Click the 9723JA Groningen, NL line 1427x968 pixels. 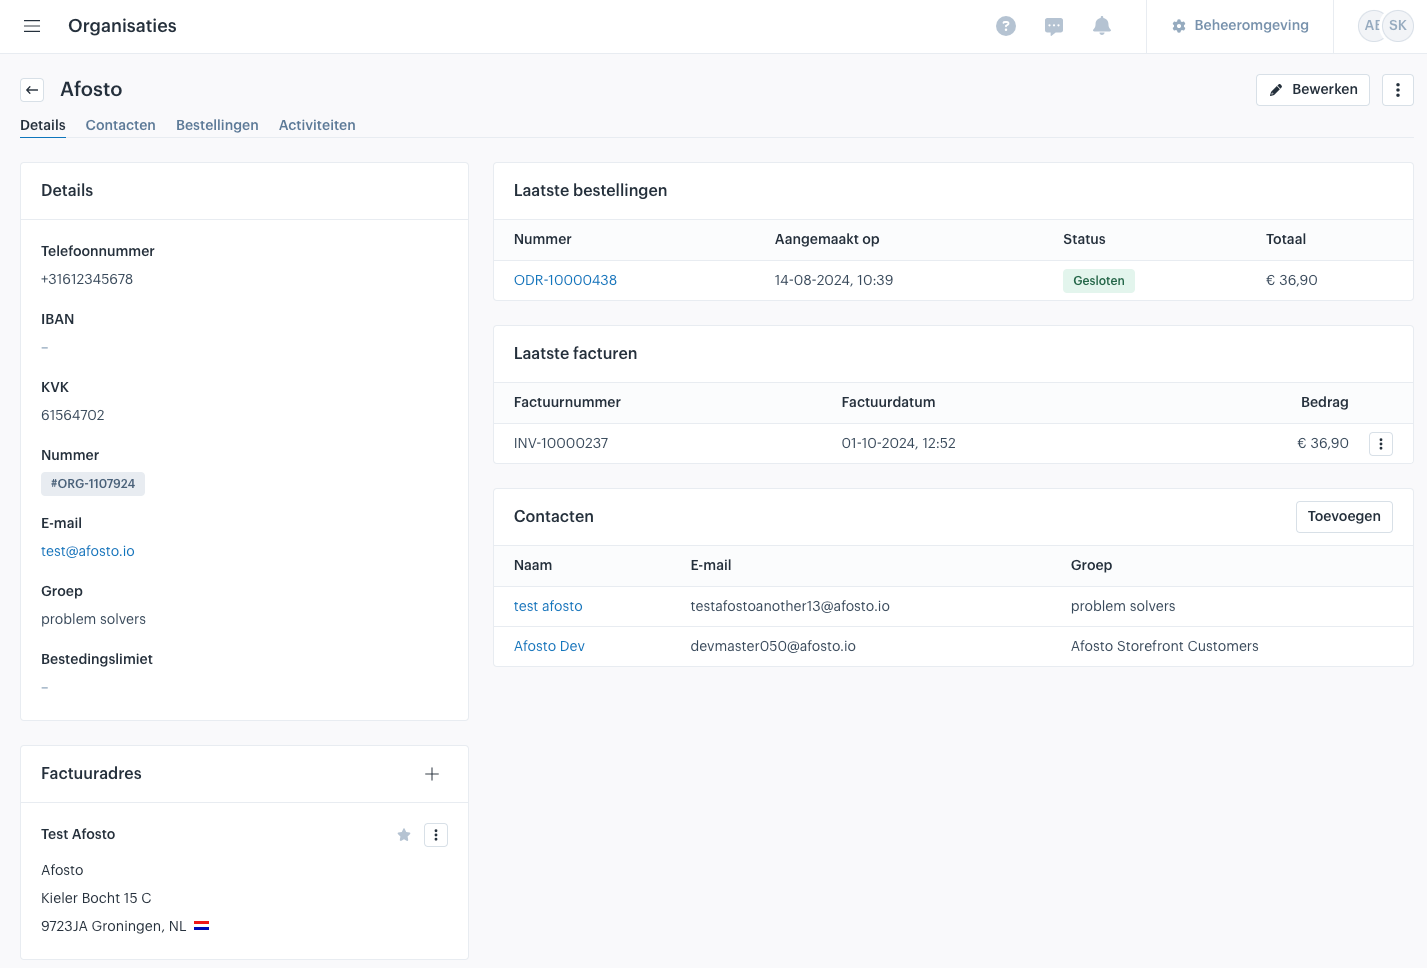(114, 927)
